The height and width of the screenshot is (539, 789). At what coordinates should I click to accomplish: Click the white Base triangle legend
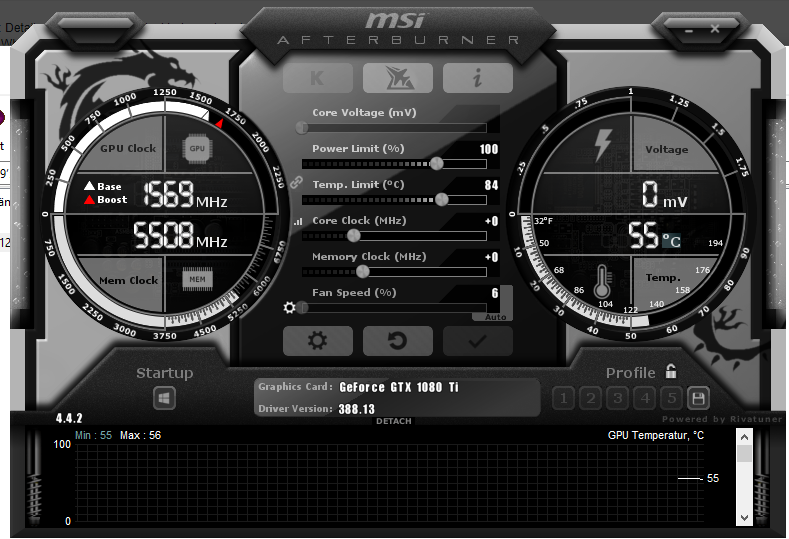pyautogui.click(x=90, y=186)
